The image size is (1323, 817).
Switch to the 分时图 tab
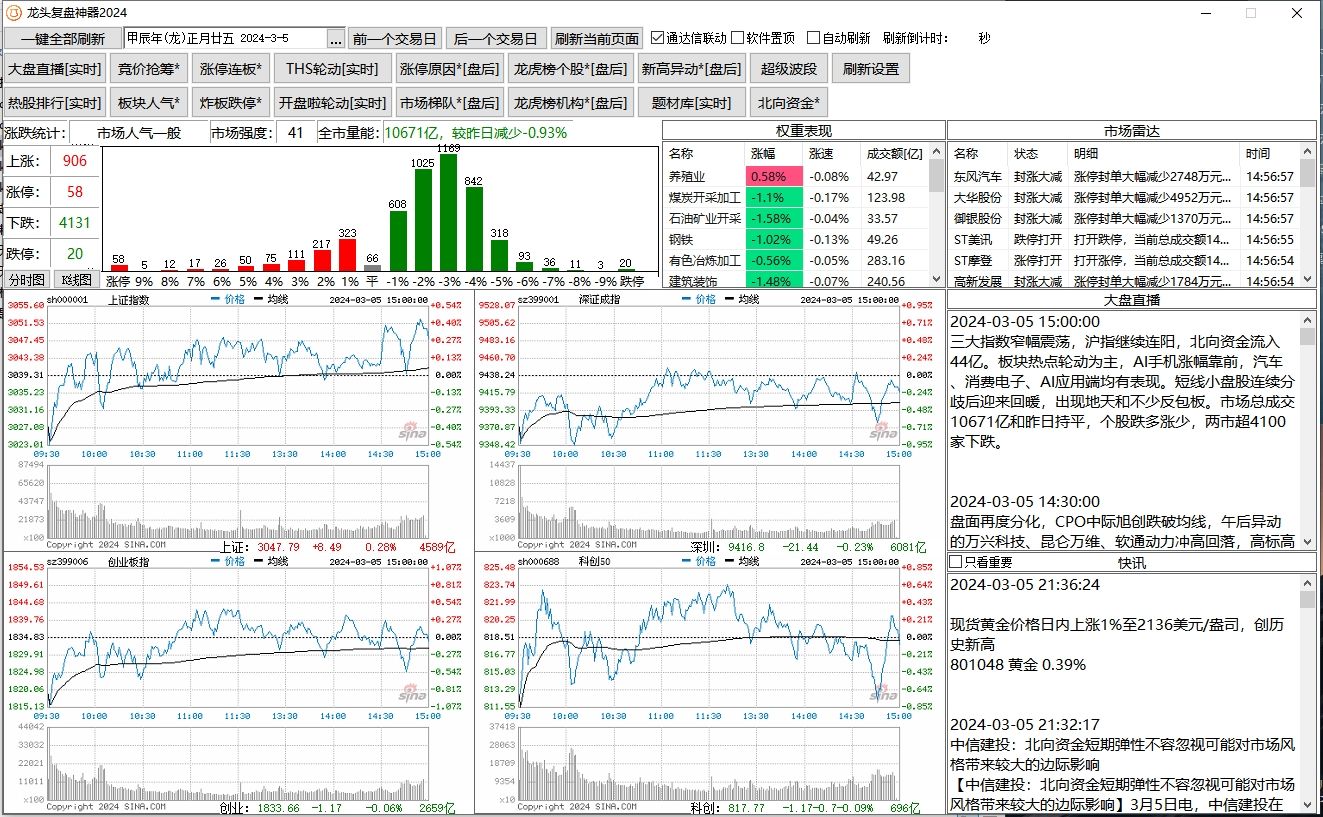click(x=26, y=280)
